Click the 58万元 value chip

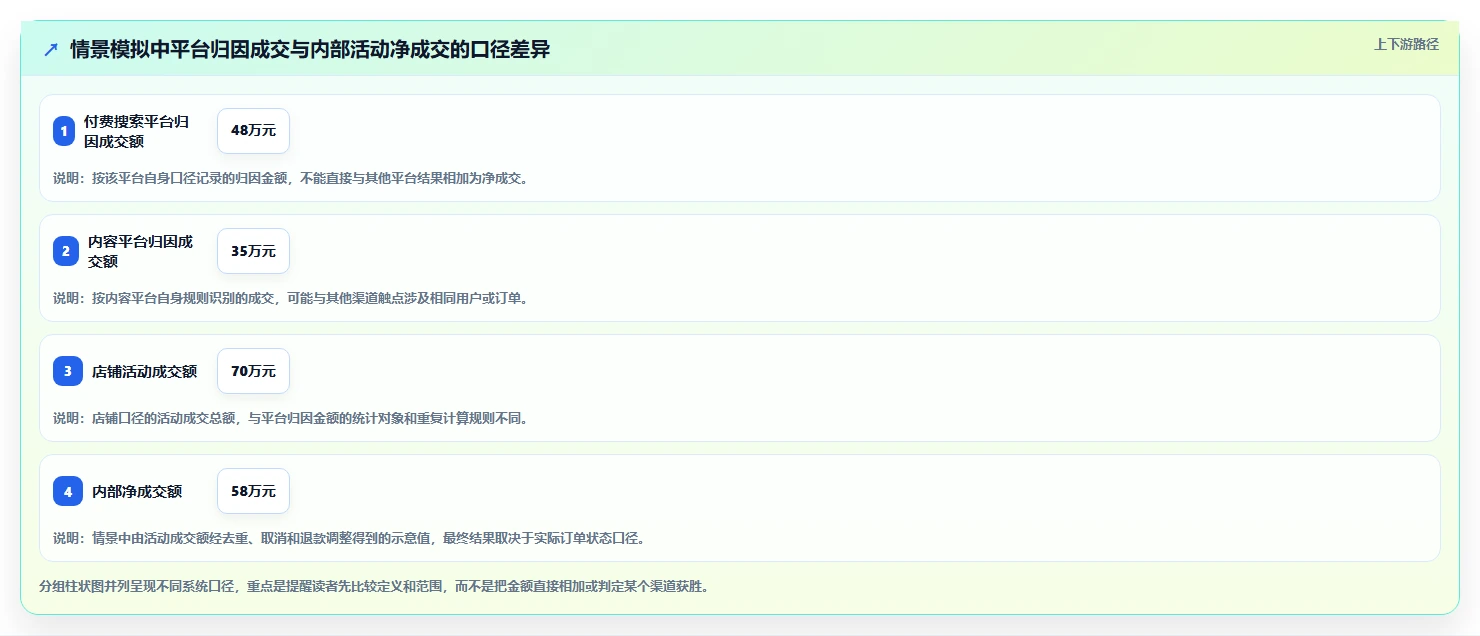(253, 491)
